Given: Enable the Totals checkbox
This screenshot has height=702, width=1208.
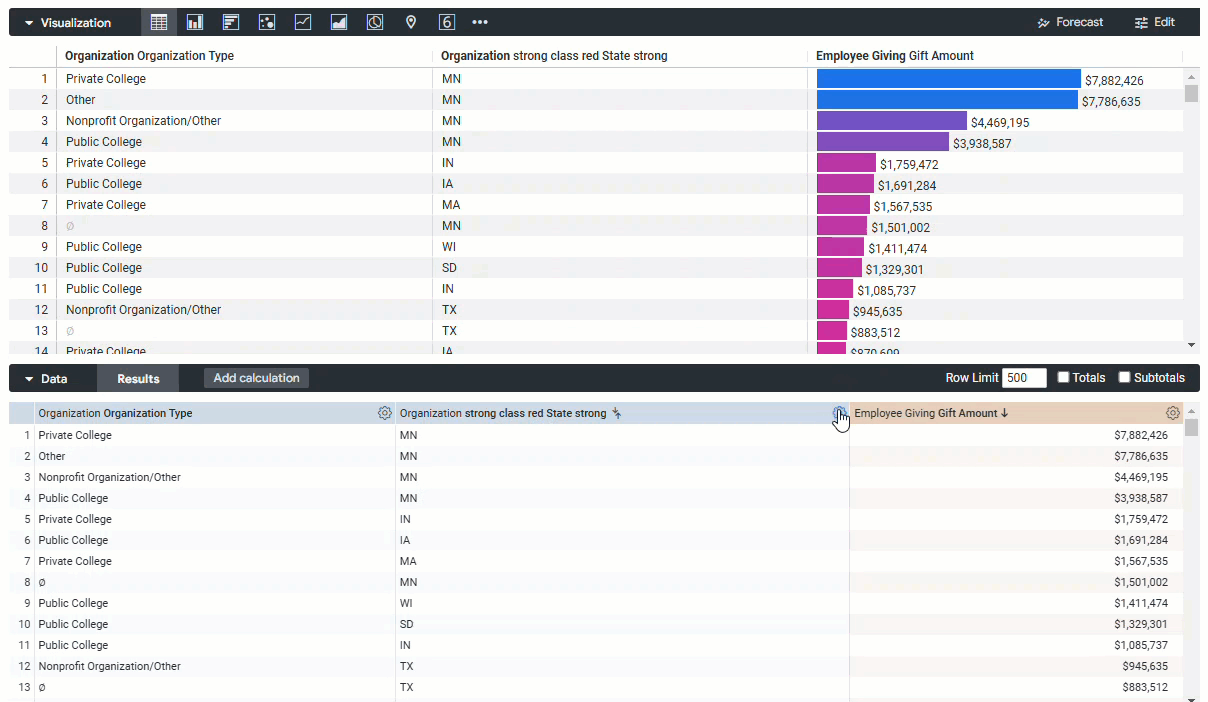Looking at the screenshot, I should [1064, 377].
